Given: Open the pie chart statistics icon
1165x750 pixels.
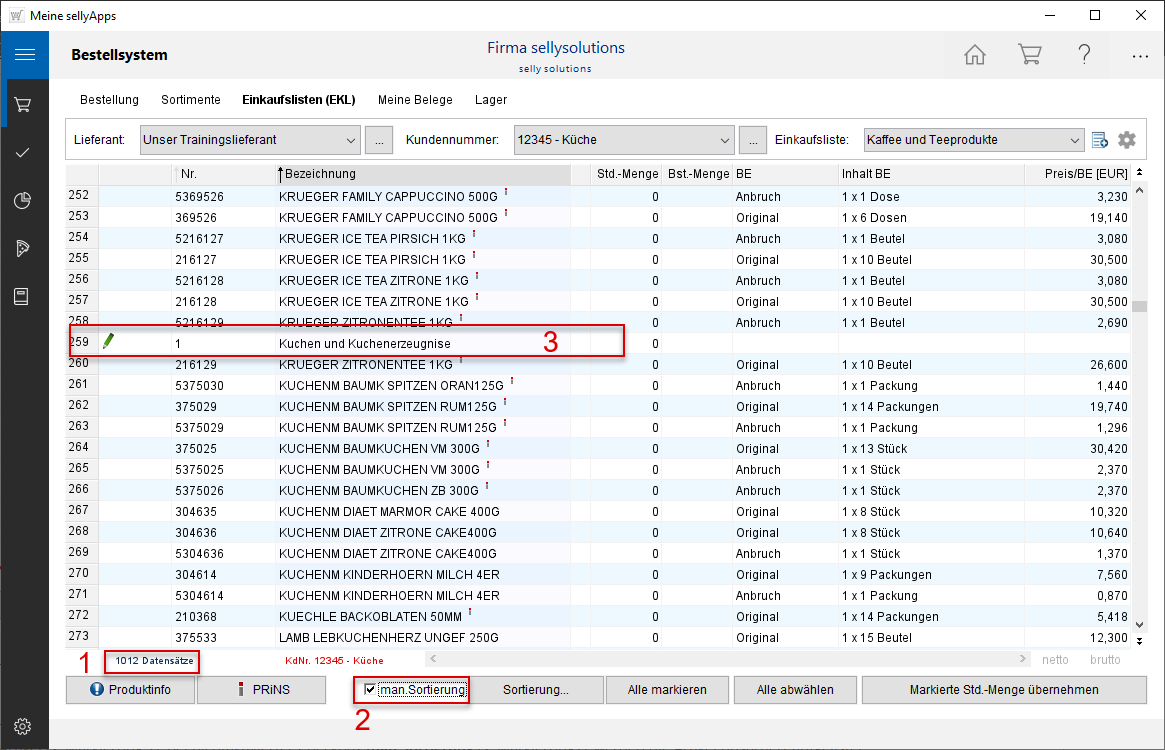Looking at the screenshot, I should 24,200.
